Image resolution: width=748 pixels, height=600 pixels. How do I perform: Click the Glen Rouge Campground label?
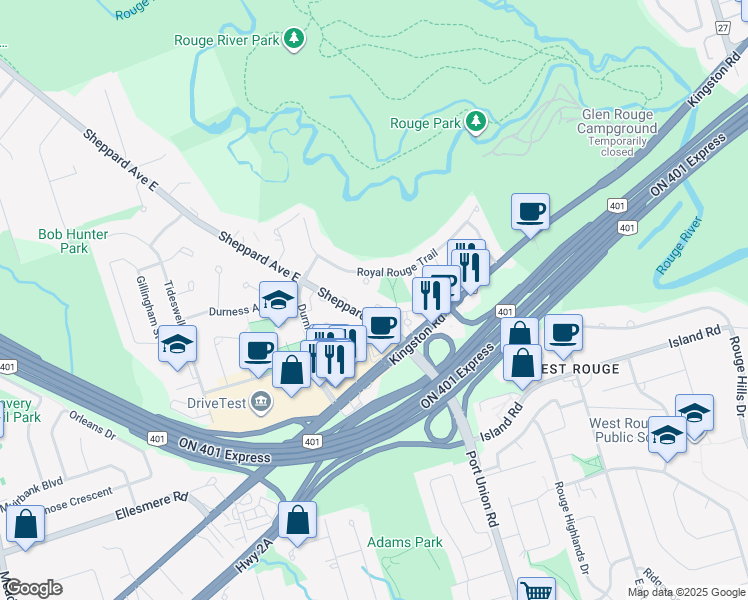click(617, 121)
